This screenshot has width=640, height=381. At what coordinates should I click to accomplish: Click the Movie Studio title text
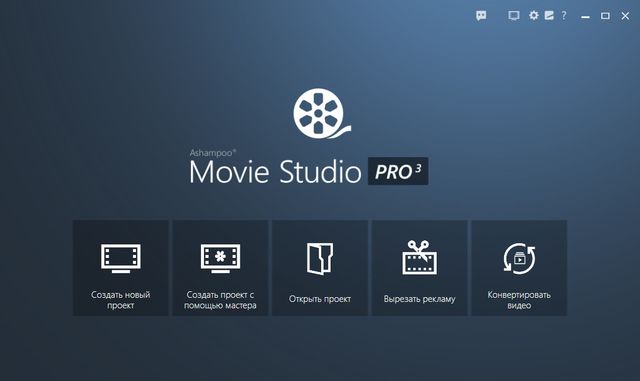(276, 172)
